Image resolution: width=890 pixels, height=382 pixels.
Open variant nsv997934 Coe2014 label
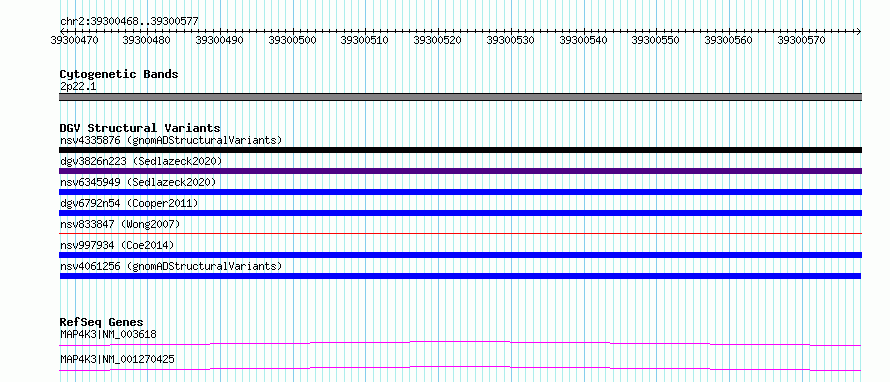(x=117, y=245)
